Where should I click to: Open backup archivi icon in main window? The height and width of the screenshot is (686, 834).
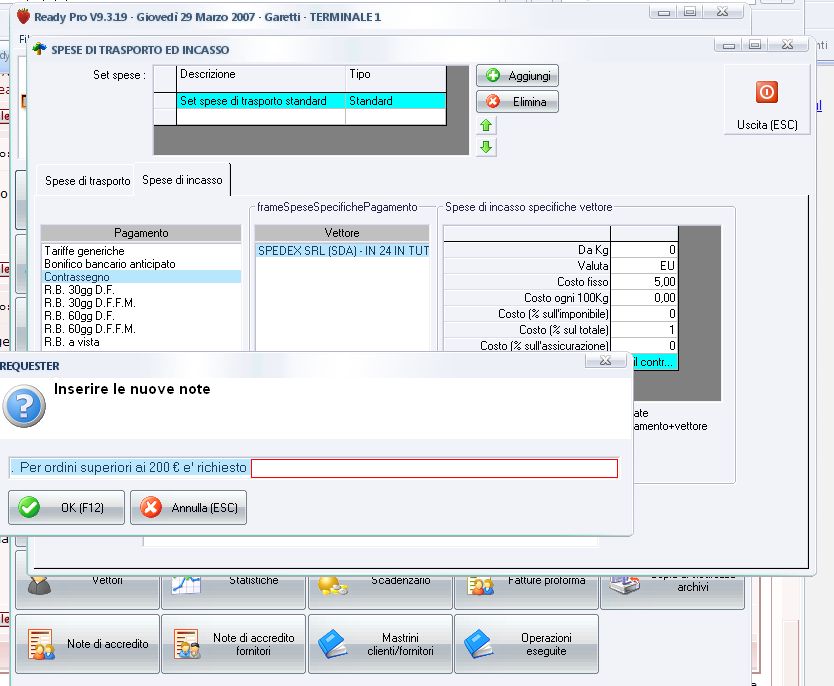(625, 584)
